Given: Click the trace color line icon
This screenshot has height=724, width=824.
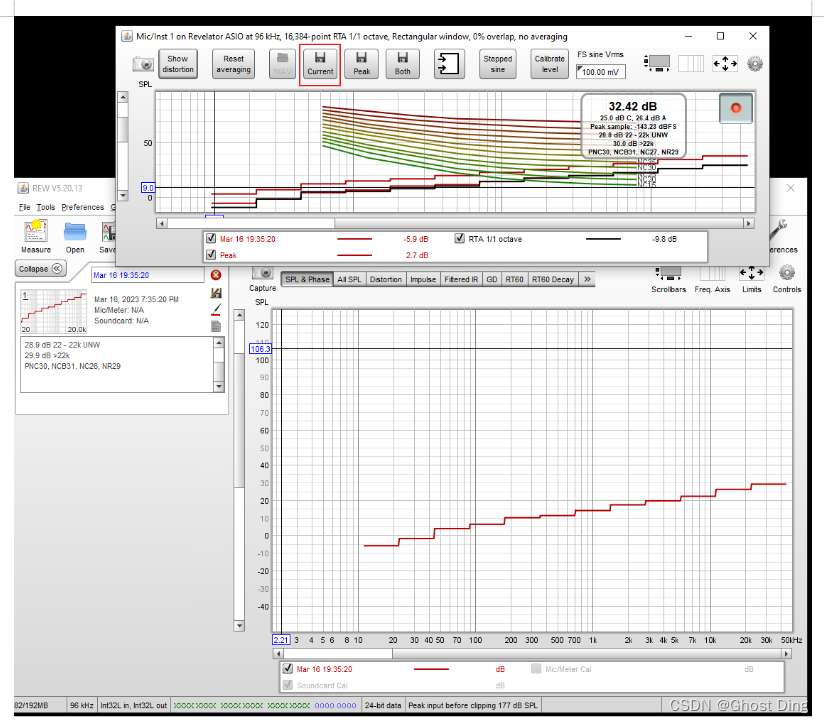Looking at the screenshot, I should [216, 310].
